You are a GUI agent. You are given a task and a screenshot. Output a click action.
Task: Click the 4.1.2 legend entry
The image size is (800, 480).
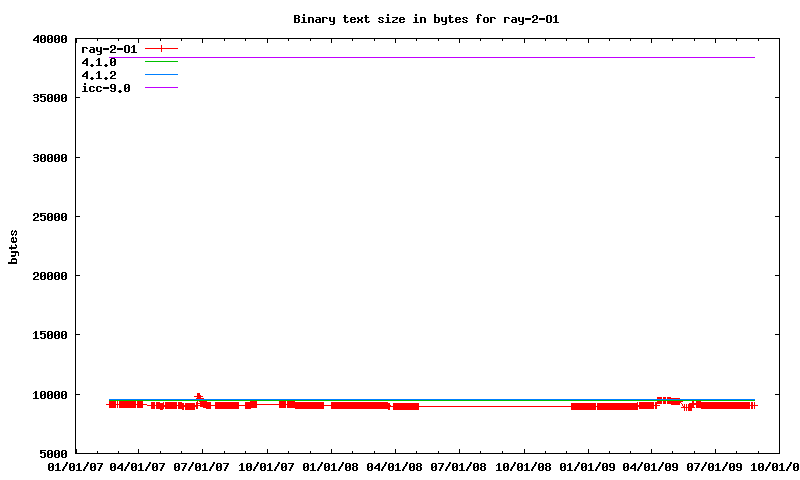[x=98, y=75]
